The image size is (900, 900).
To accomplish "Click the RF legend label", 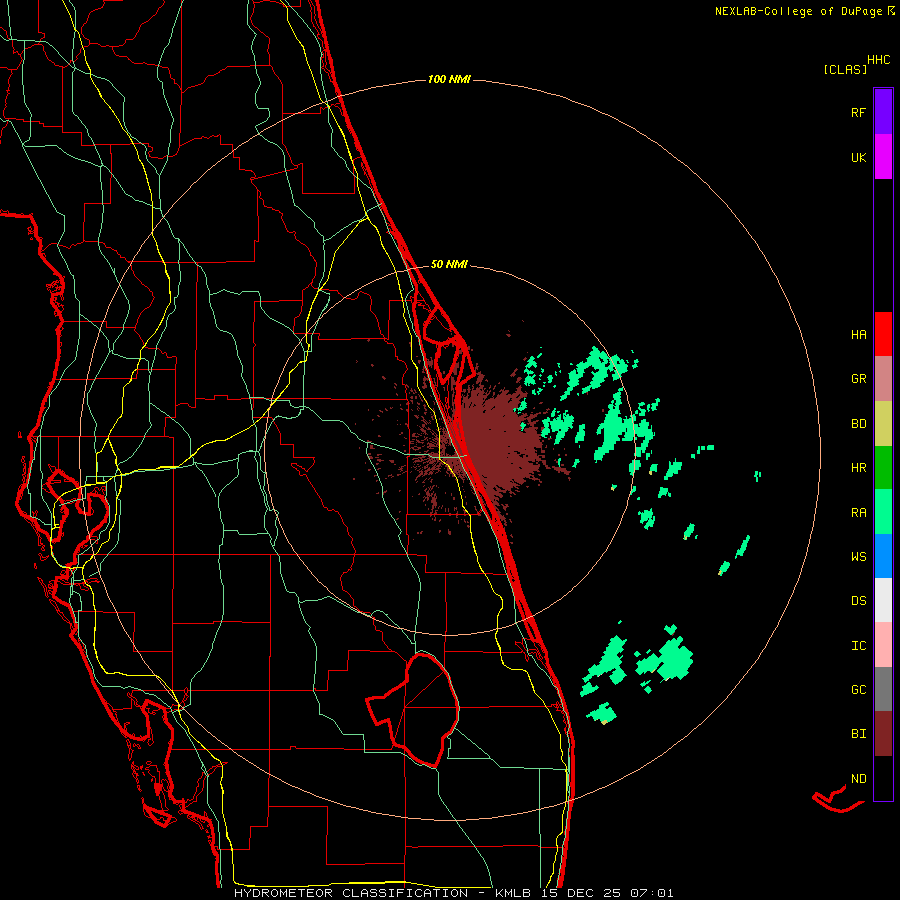I will coord(858,112).
